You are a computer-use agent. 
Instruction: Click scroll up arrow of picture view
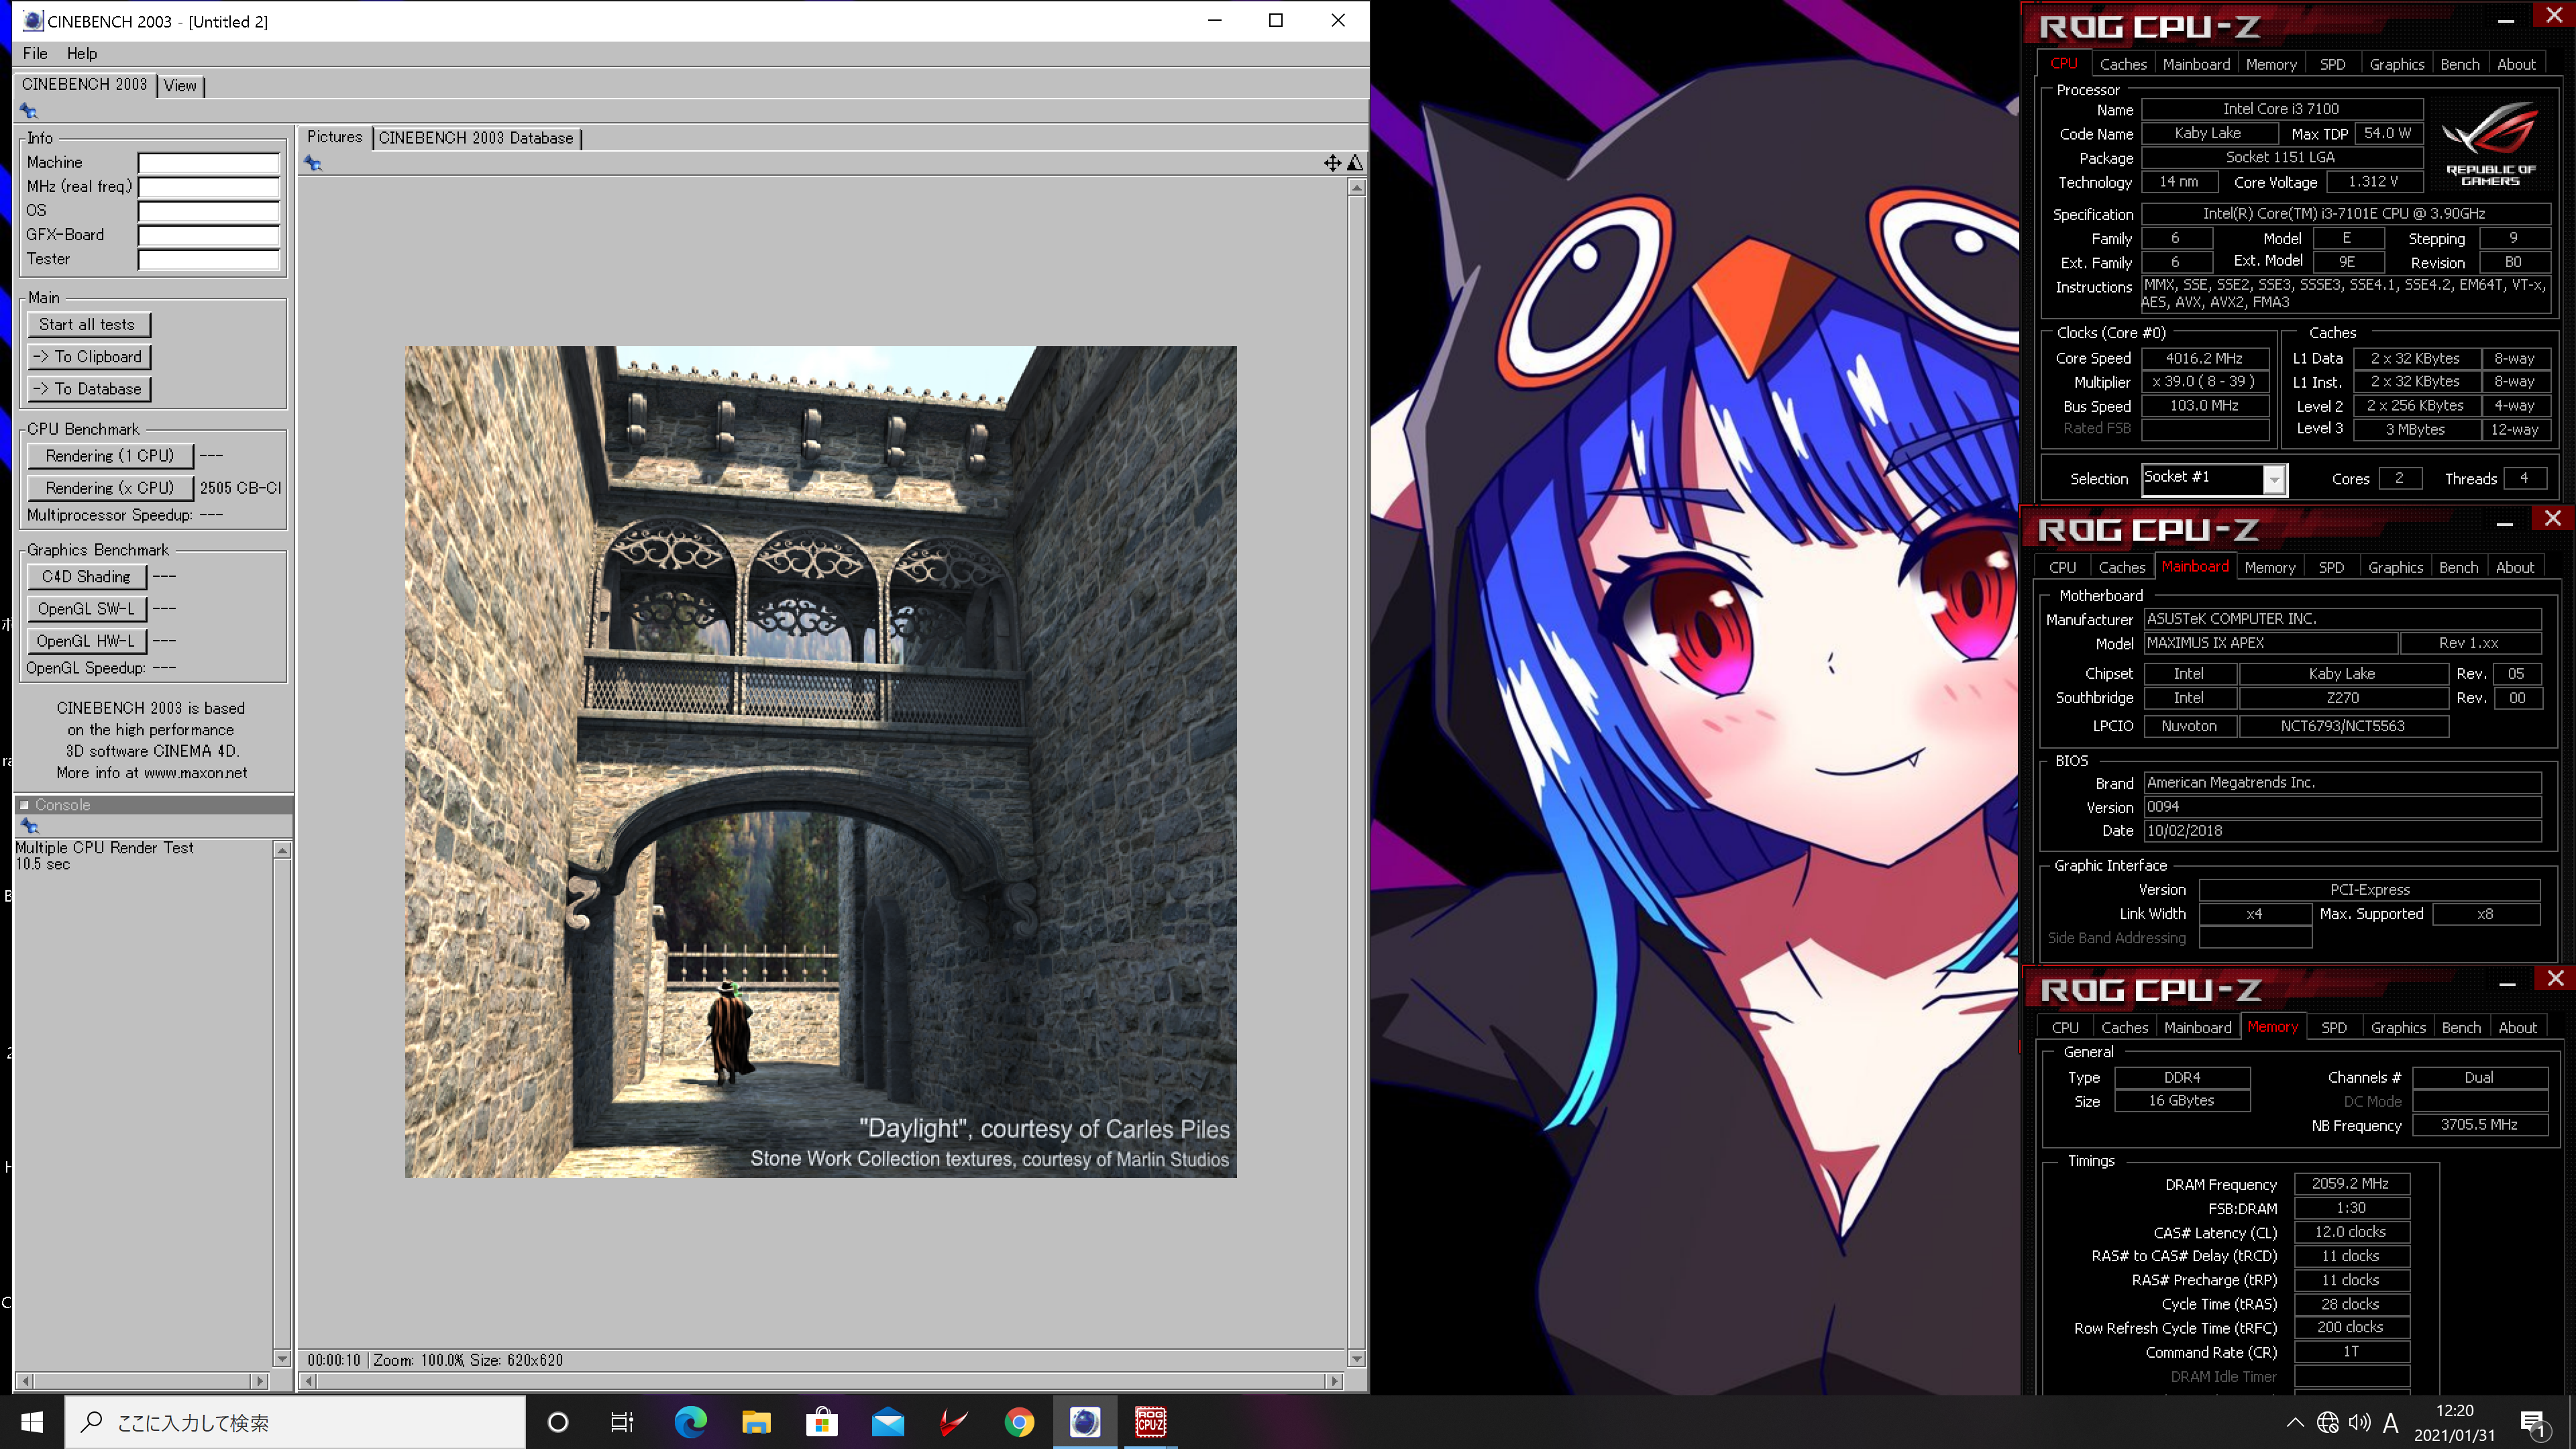[x=1356, y=187]
